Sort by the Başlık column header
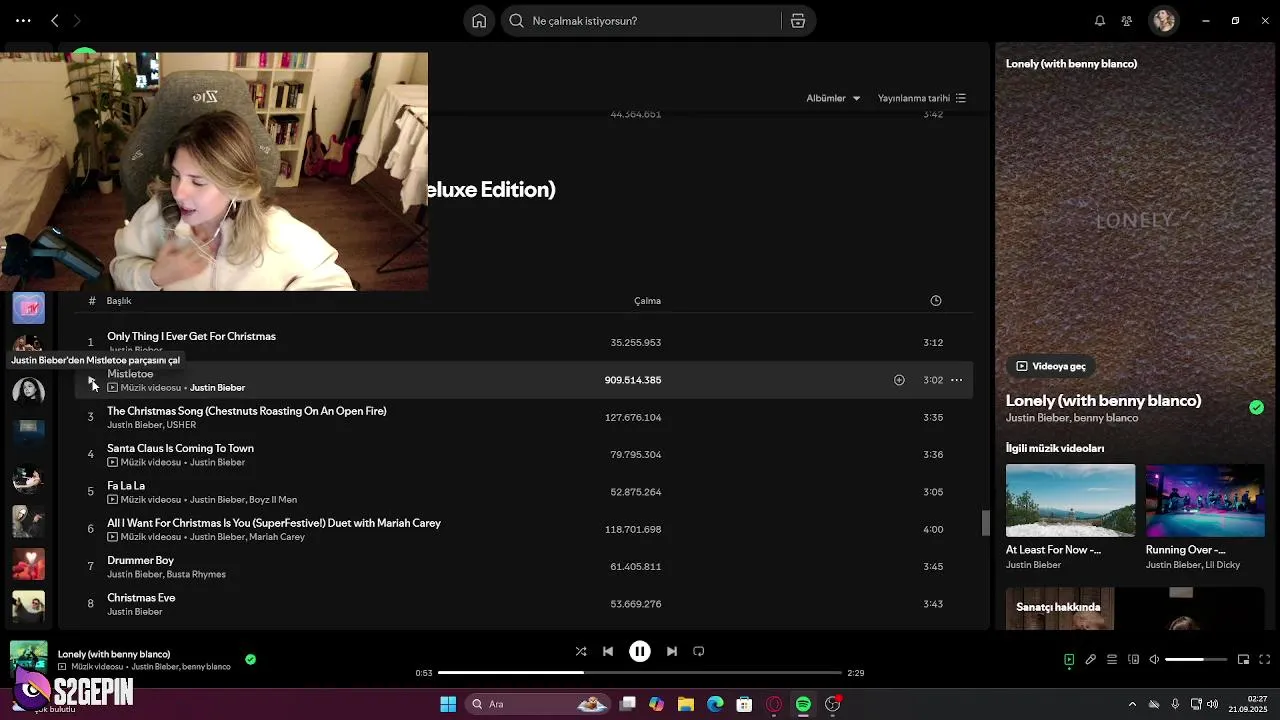 pos(119,301)
